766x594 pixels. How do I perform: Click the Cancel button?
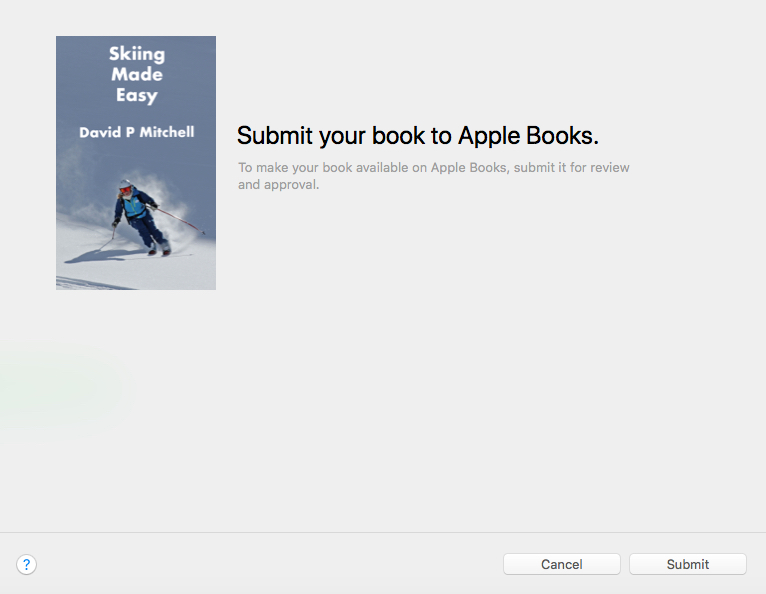562,564
